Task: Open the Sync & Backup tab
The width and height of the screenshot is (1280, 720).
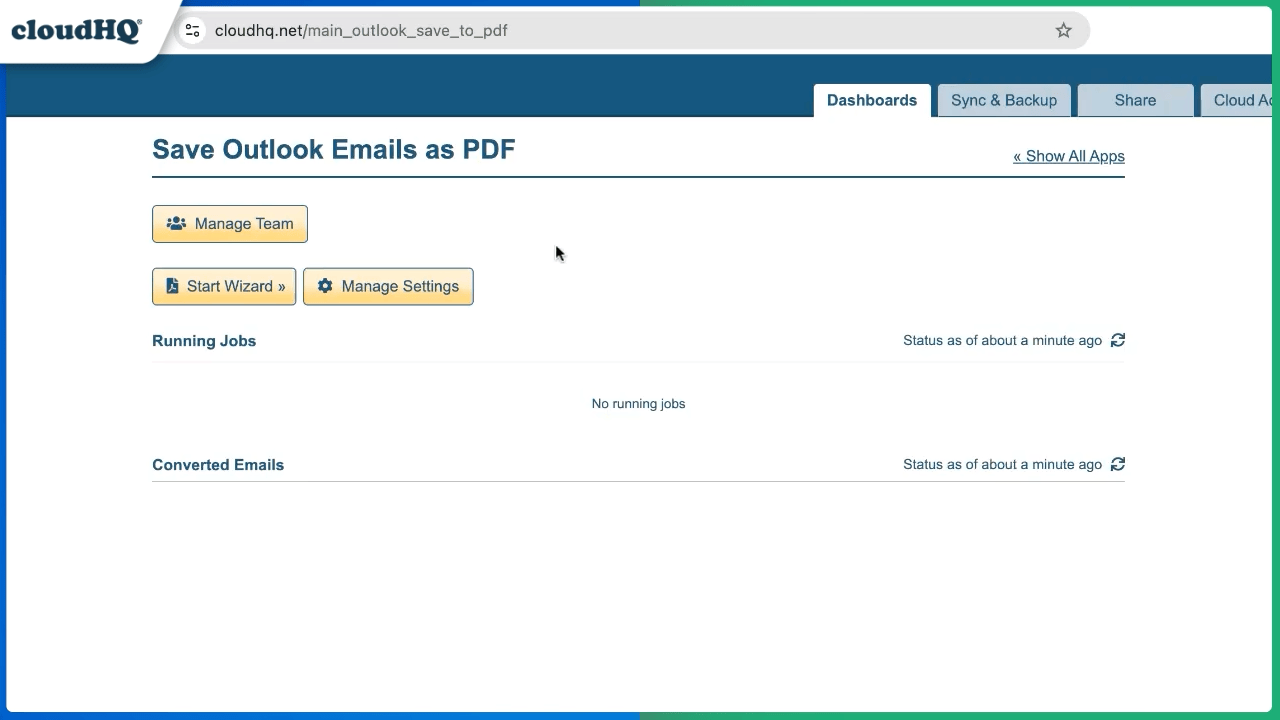Action: point(1004,100)
